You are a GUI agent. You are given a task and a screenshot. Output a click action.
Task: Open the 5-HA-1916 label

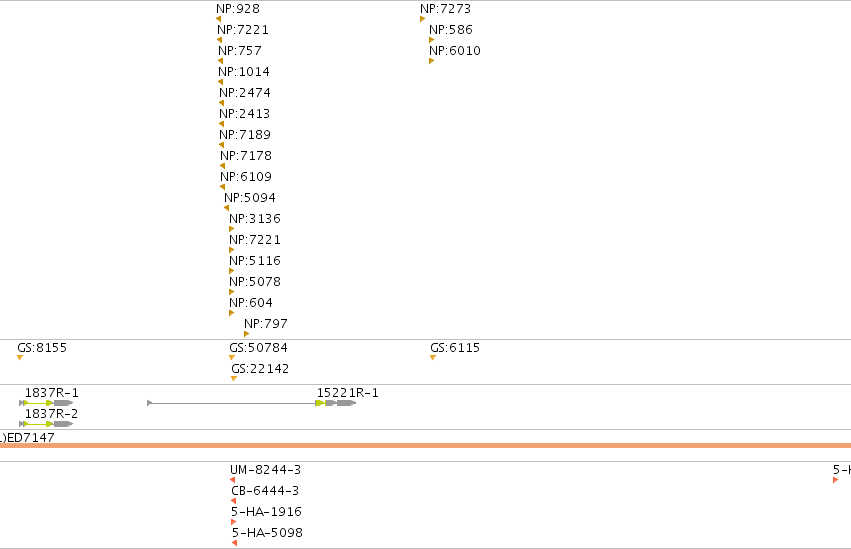[266, 512]
